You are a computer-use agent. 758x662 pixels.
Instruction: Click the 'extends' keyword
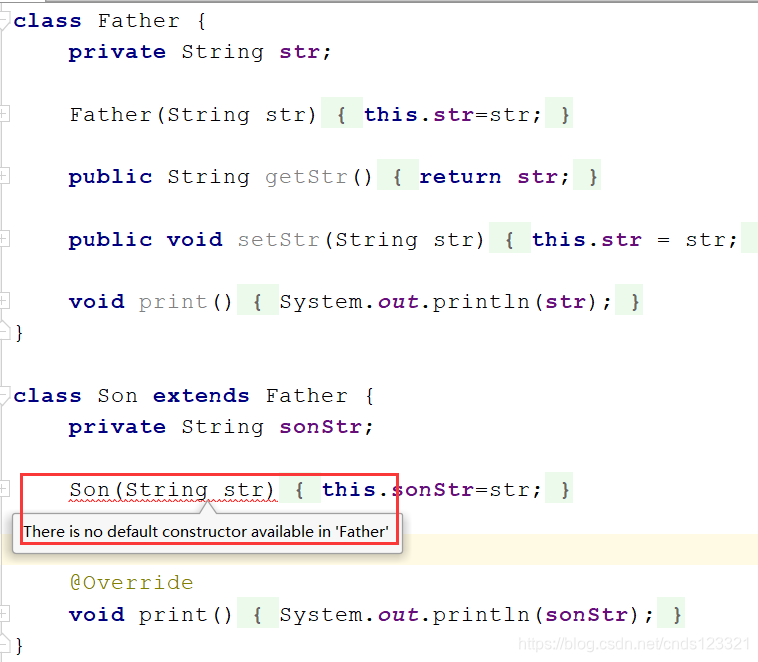pyautogui.click(x=201, y=396)
